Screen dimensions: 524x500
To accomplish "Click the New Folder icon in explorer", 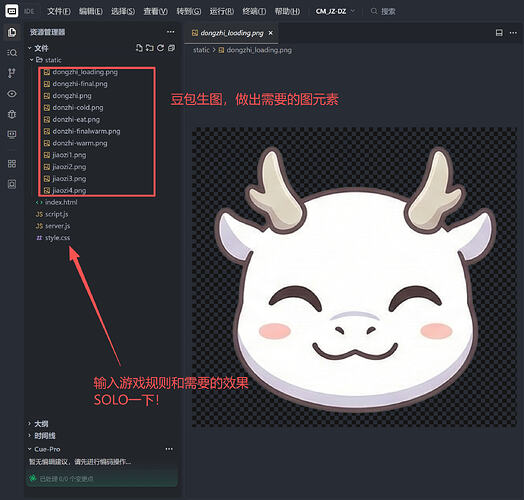I will point(150,48).
